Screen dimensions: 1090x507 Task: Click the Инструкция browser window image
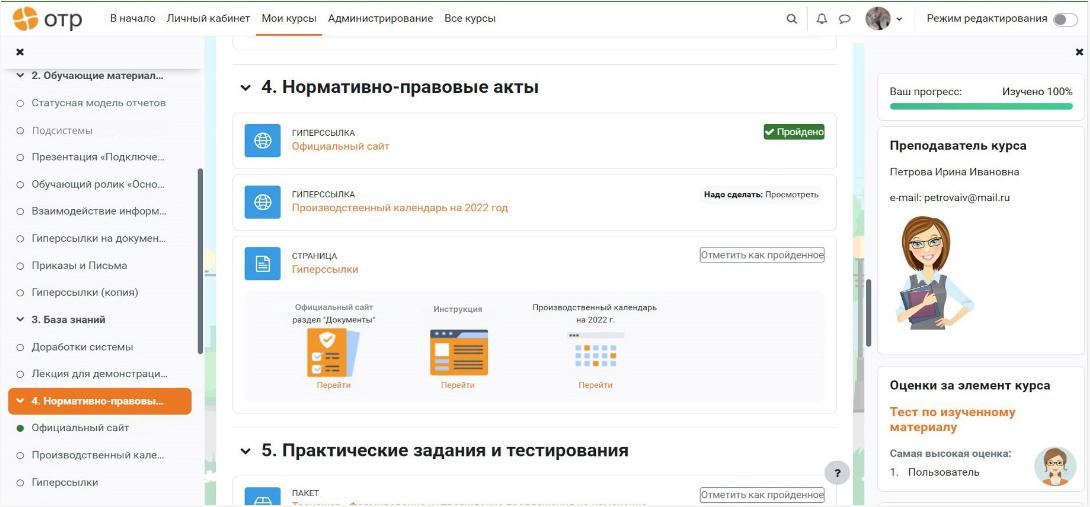click(459, 352)
